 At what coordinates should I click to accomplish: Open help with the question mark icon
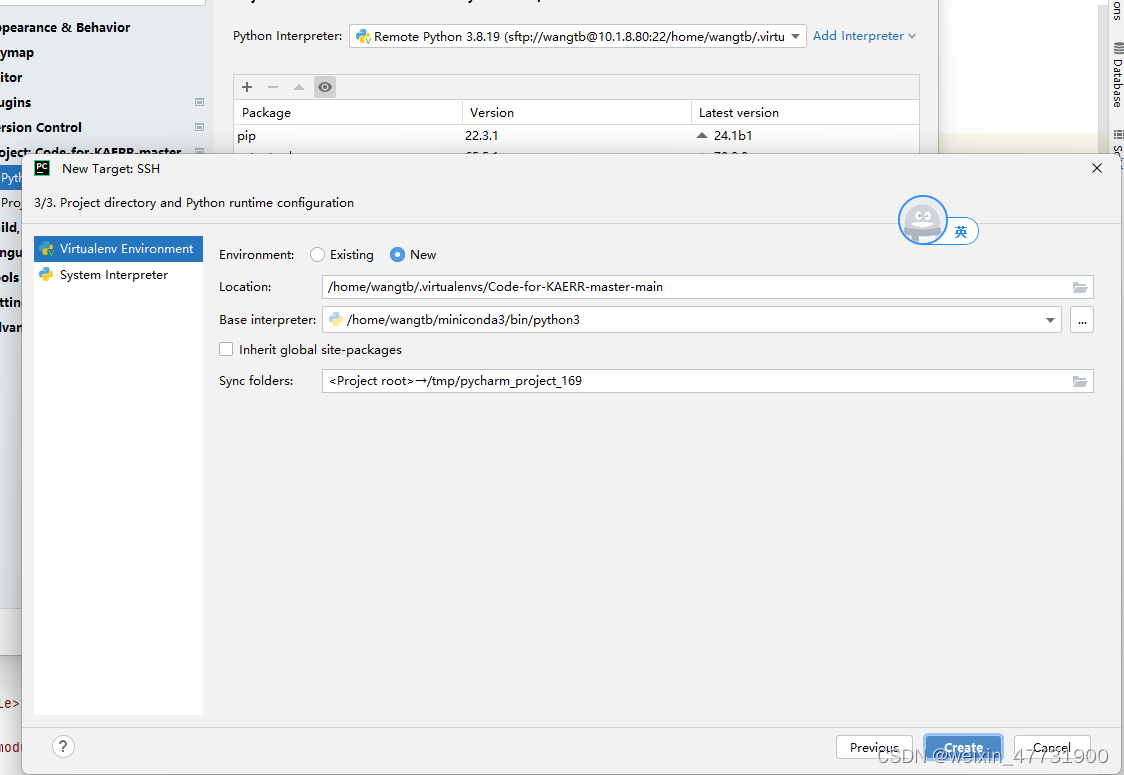pos(63,746)
